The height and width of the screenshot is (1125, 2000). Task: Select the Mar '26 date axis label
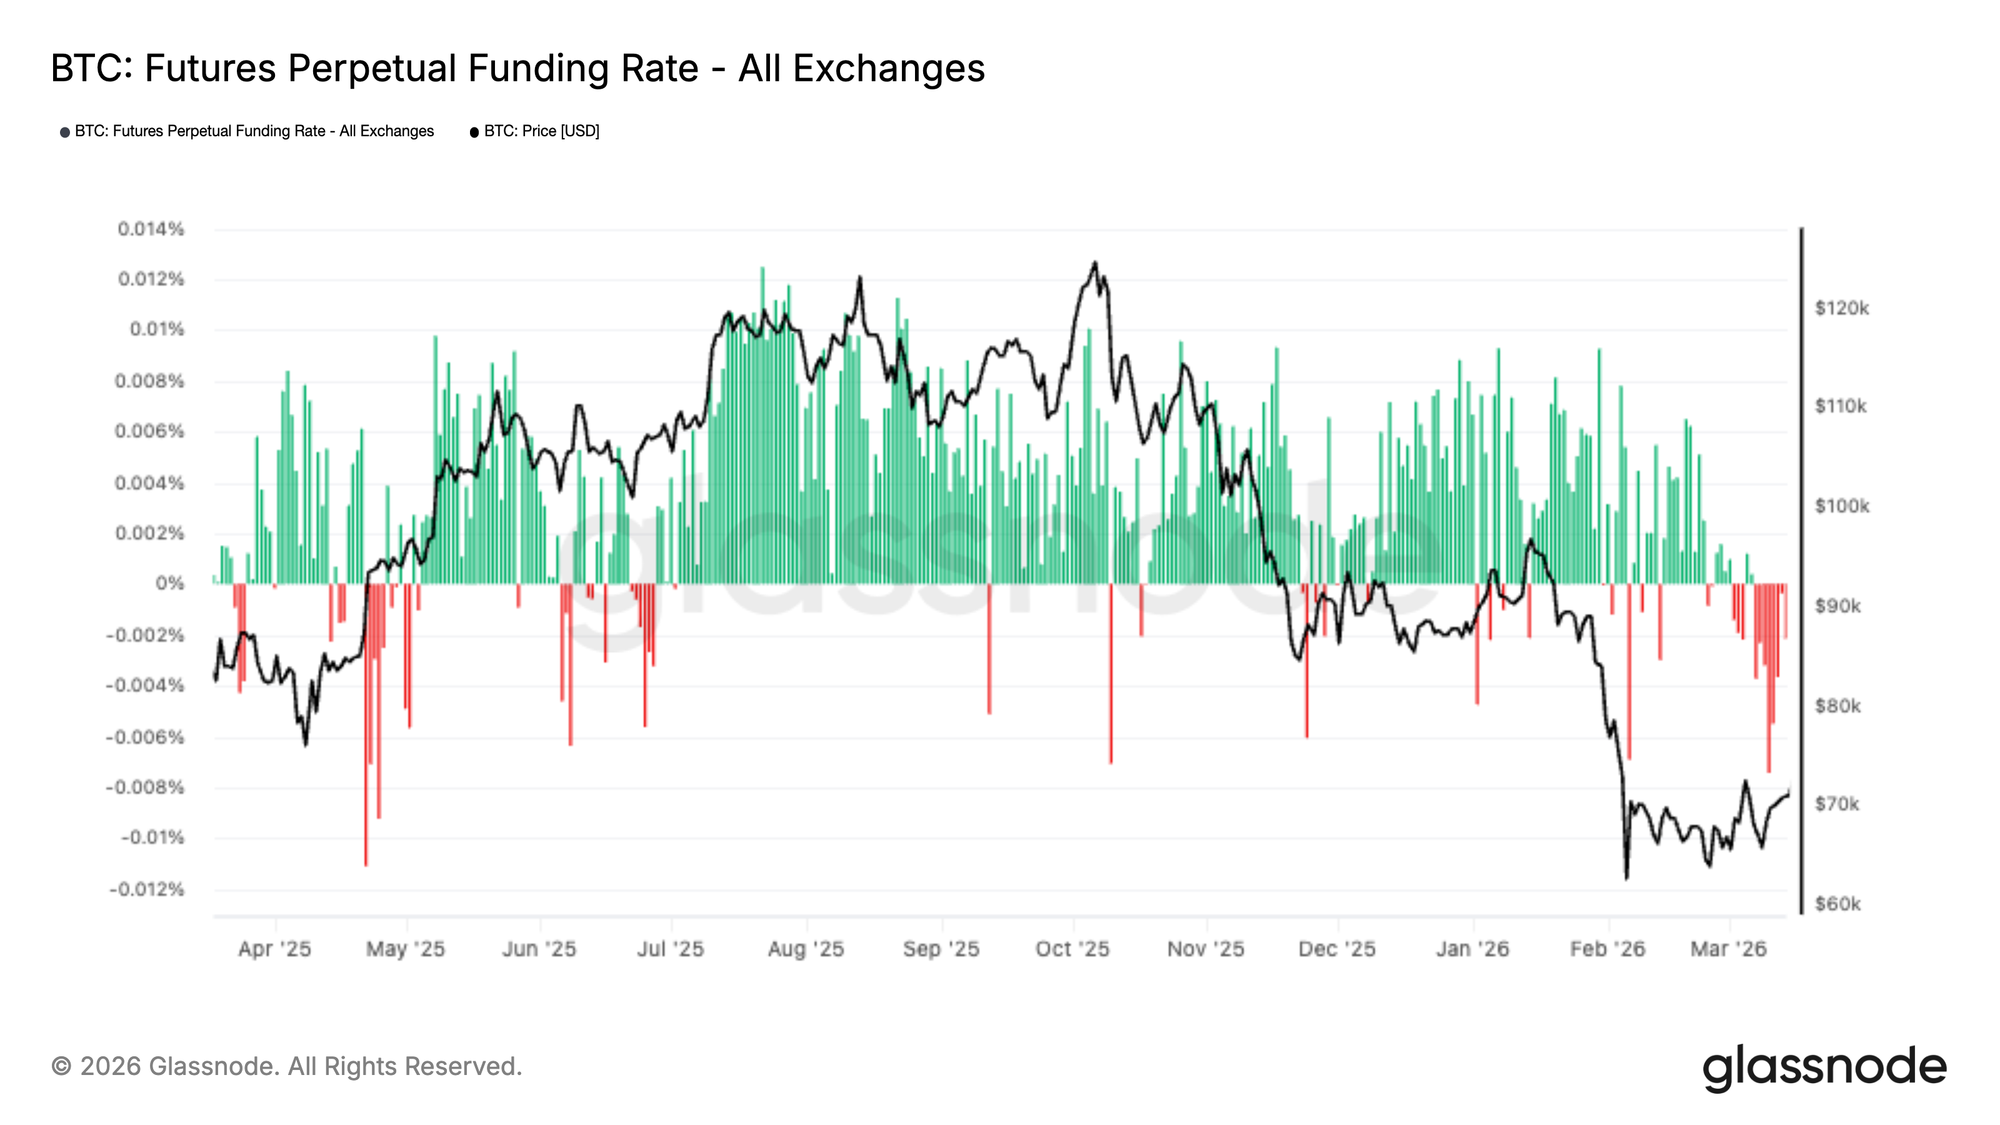tap(1728, 949)
